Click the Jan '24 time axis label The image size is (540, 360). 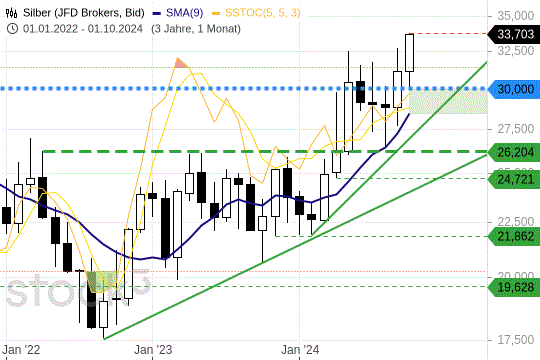coord(300,350)
